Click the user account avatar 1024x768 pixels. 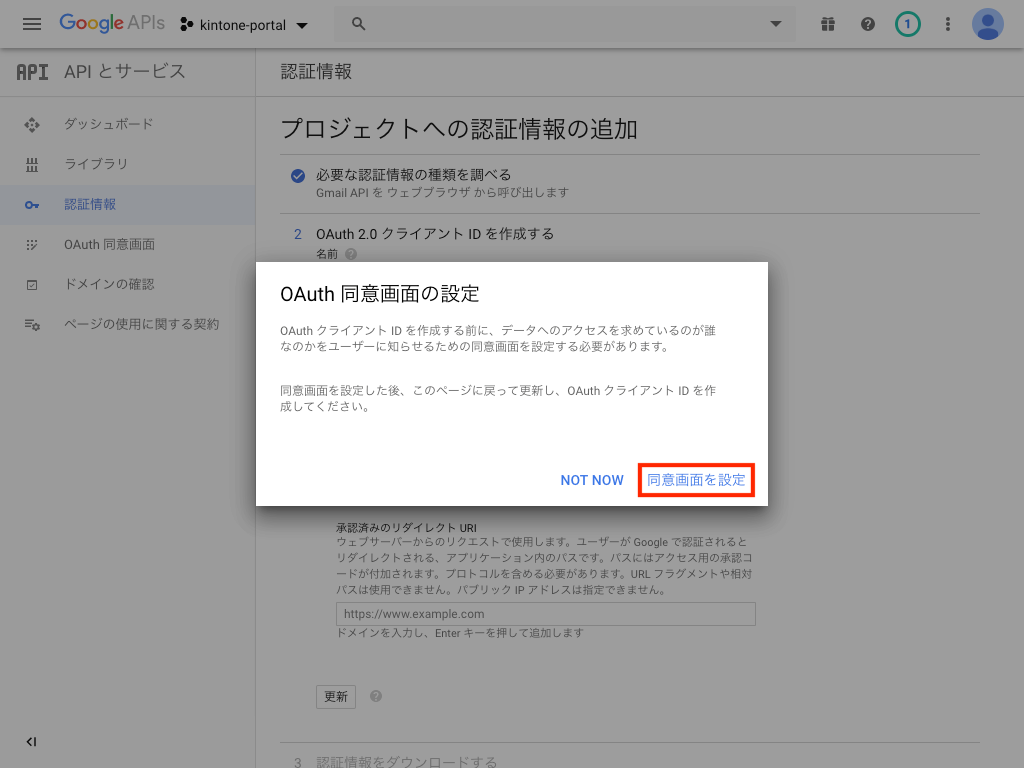click(x=988, y=24)
